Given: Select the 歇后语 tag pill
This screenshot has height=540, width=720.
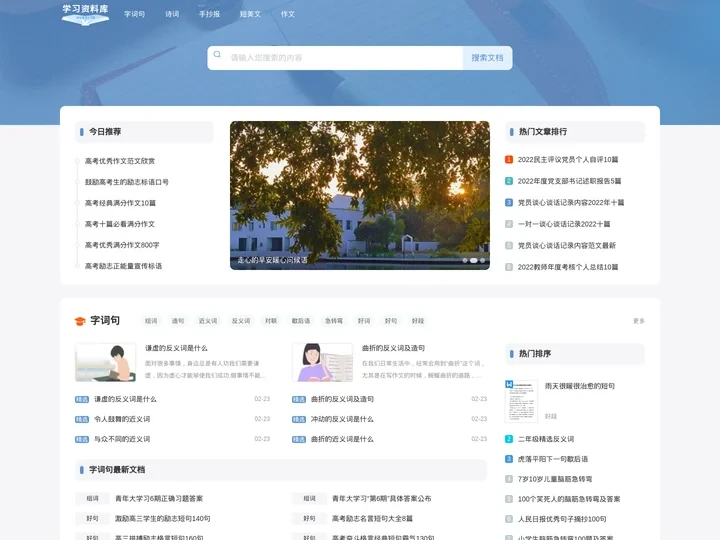Looking at the screenshot, I should pyautogui.click(x=301, y=321).
